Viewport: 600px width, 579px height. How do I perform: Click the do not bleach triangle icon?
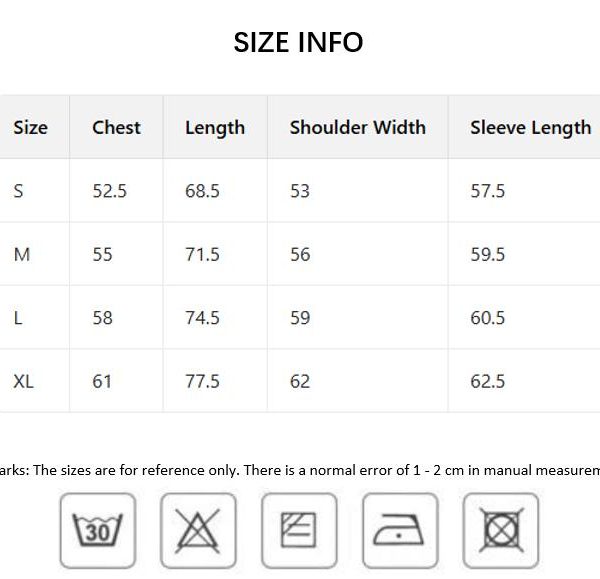pos(198,530)
